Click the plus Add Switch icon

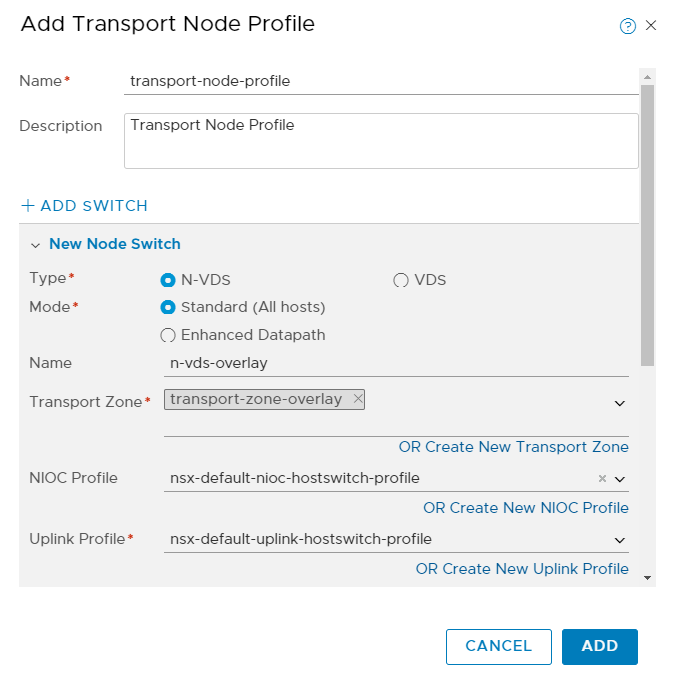(27, 206)
